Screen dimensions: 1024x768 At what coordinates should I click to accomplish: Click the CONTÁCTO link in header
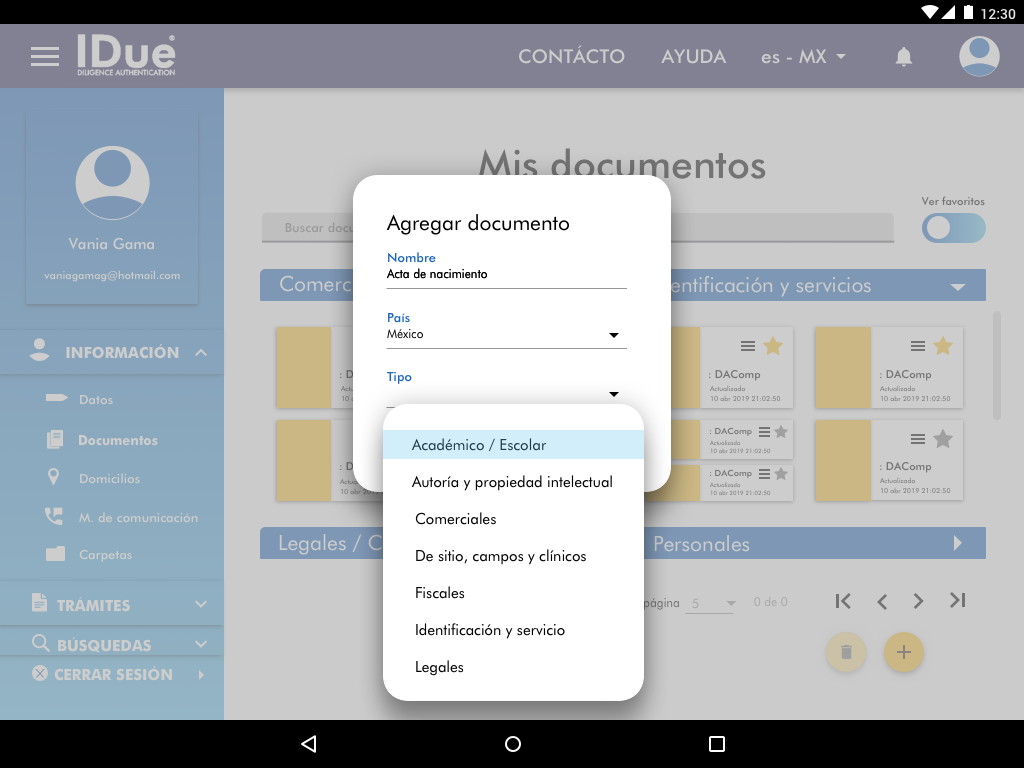pos(571,57)
